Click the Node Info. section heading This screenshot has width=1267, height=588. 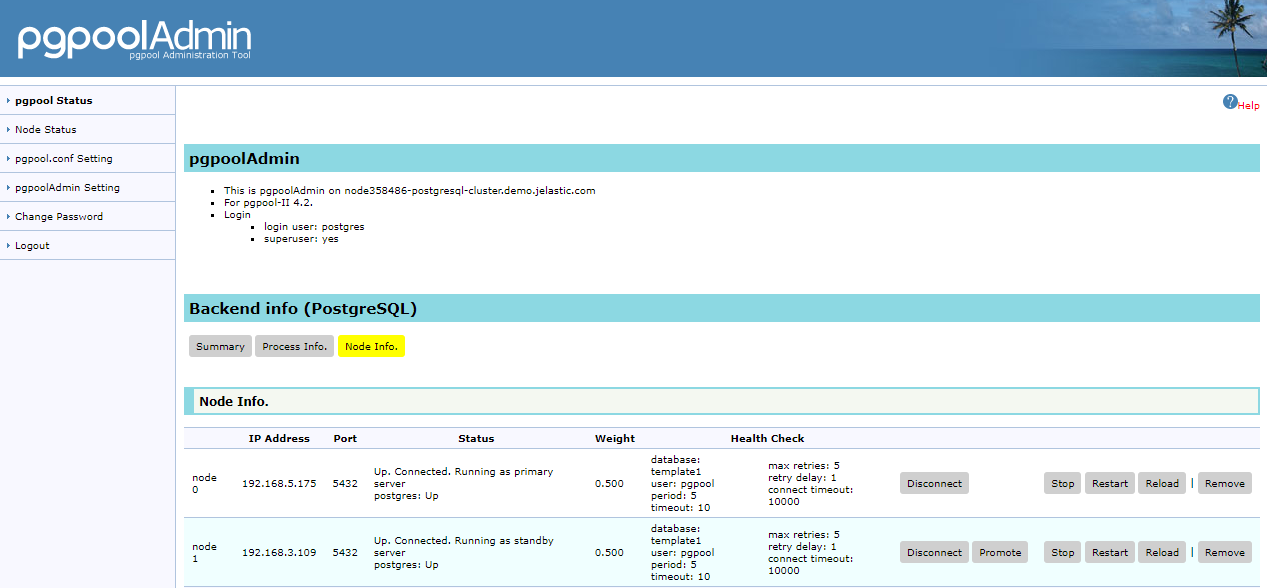(x=234, y=401)
